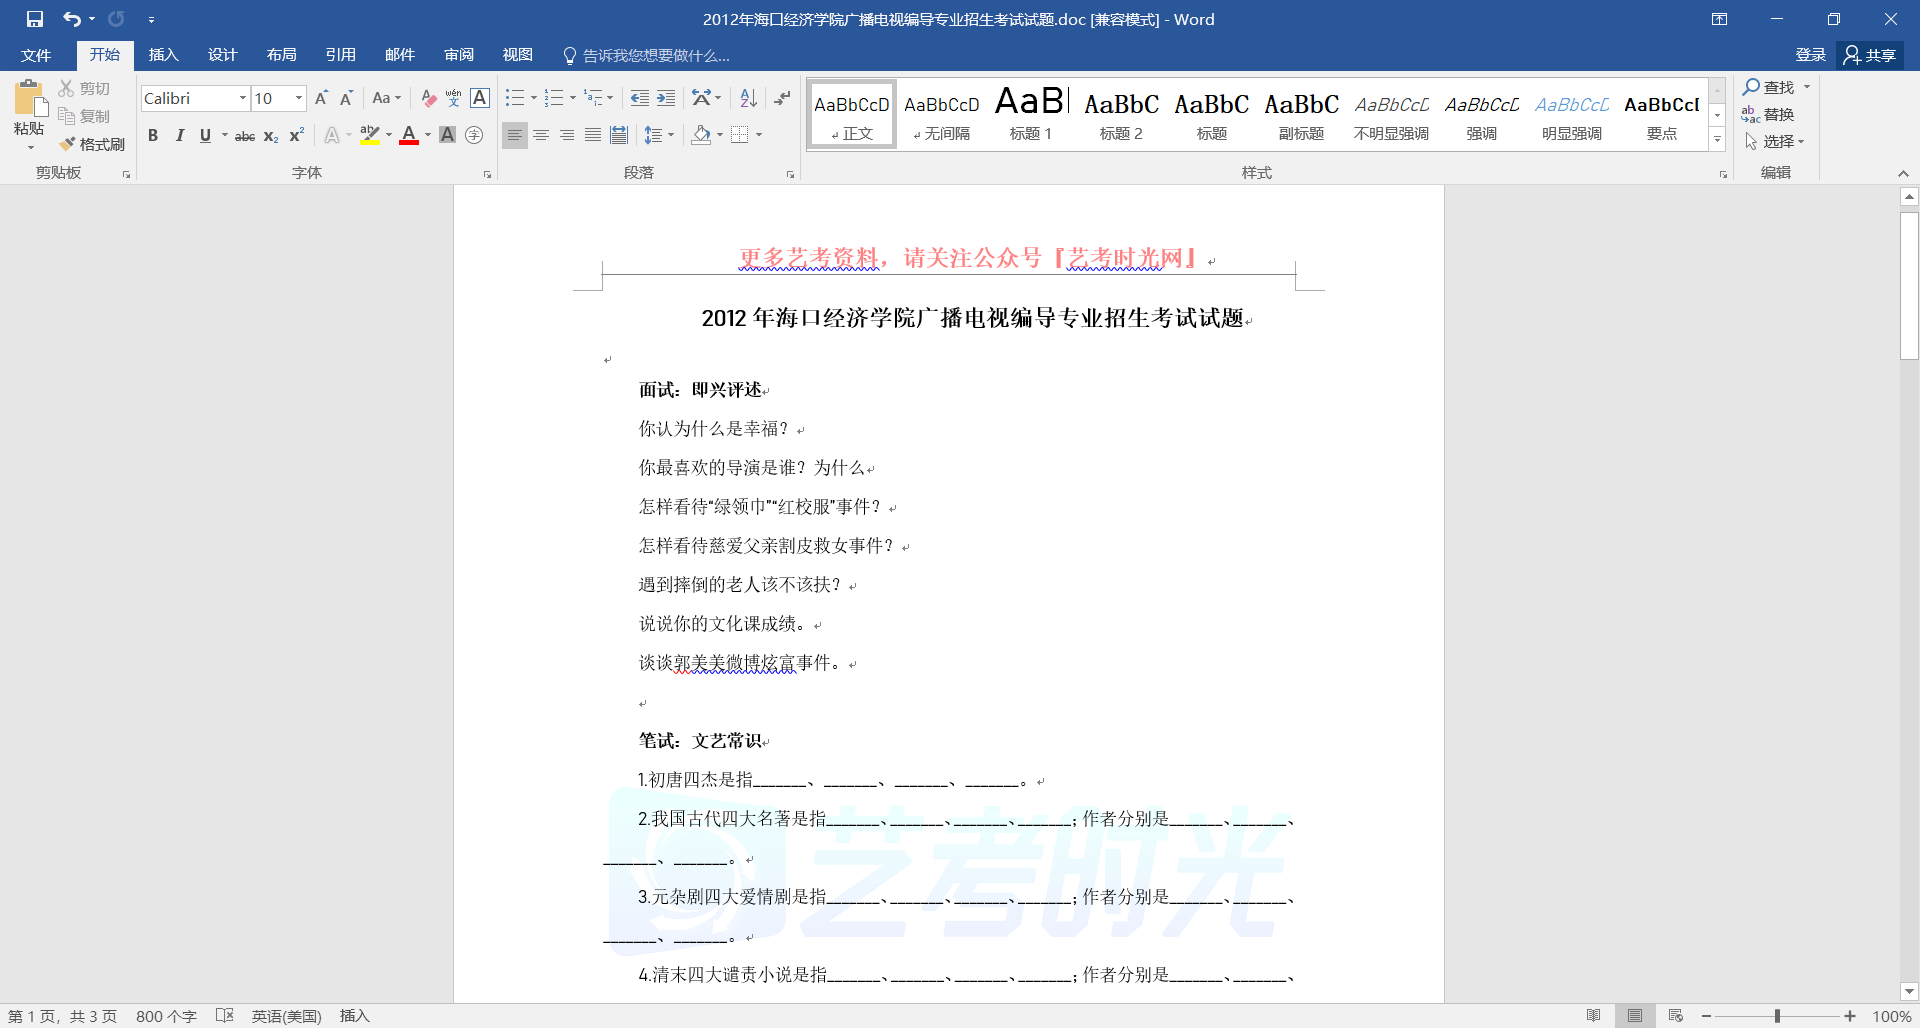Toggle Italic formatting button
This screenshot has width=1920, height=1028.
179,136
